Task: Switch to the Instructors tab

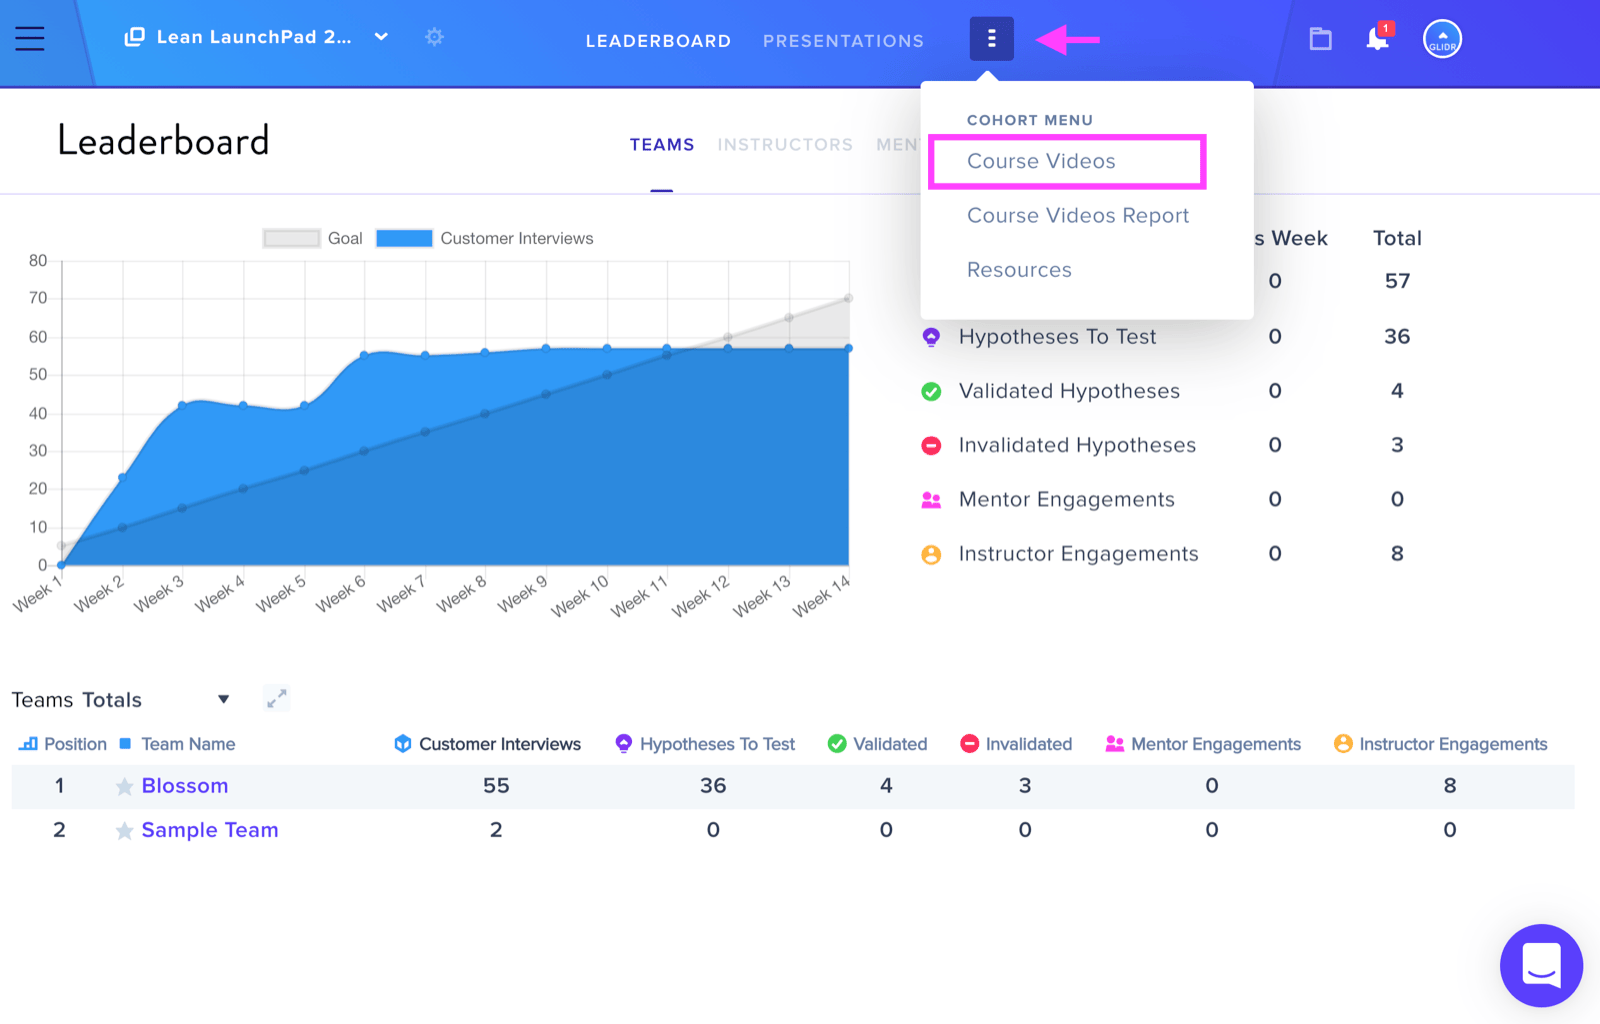Action: pos(785,145)
